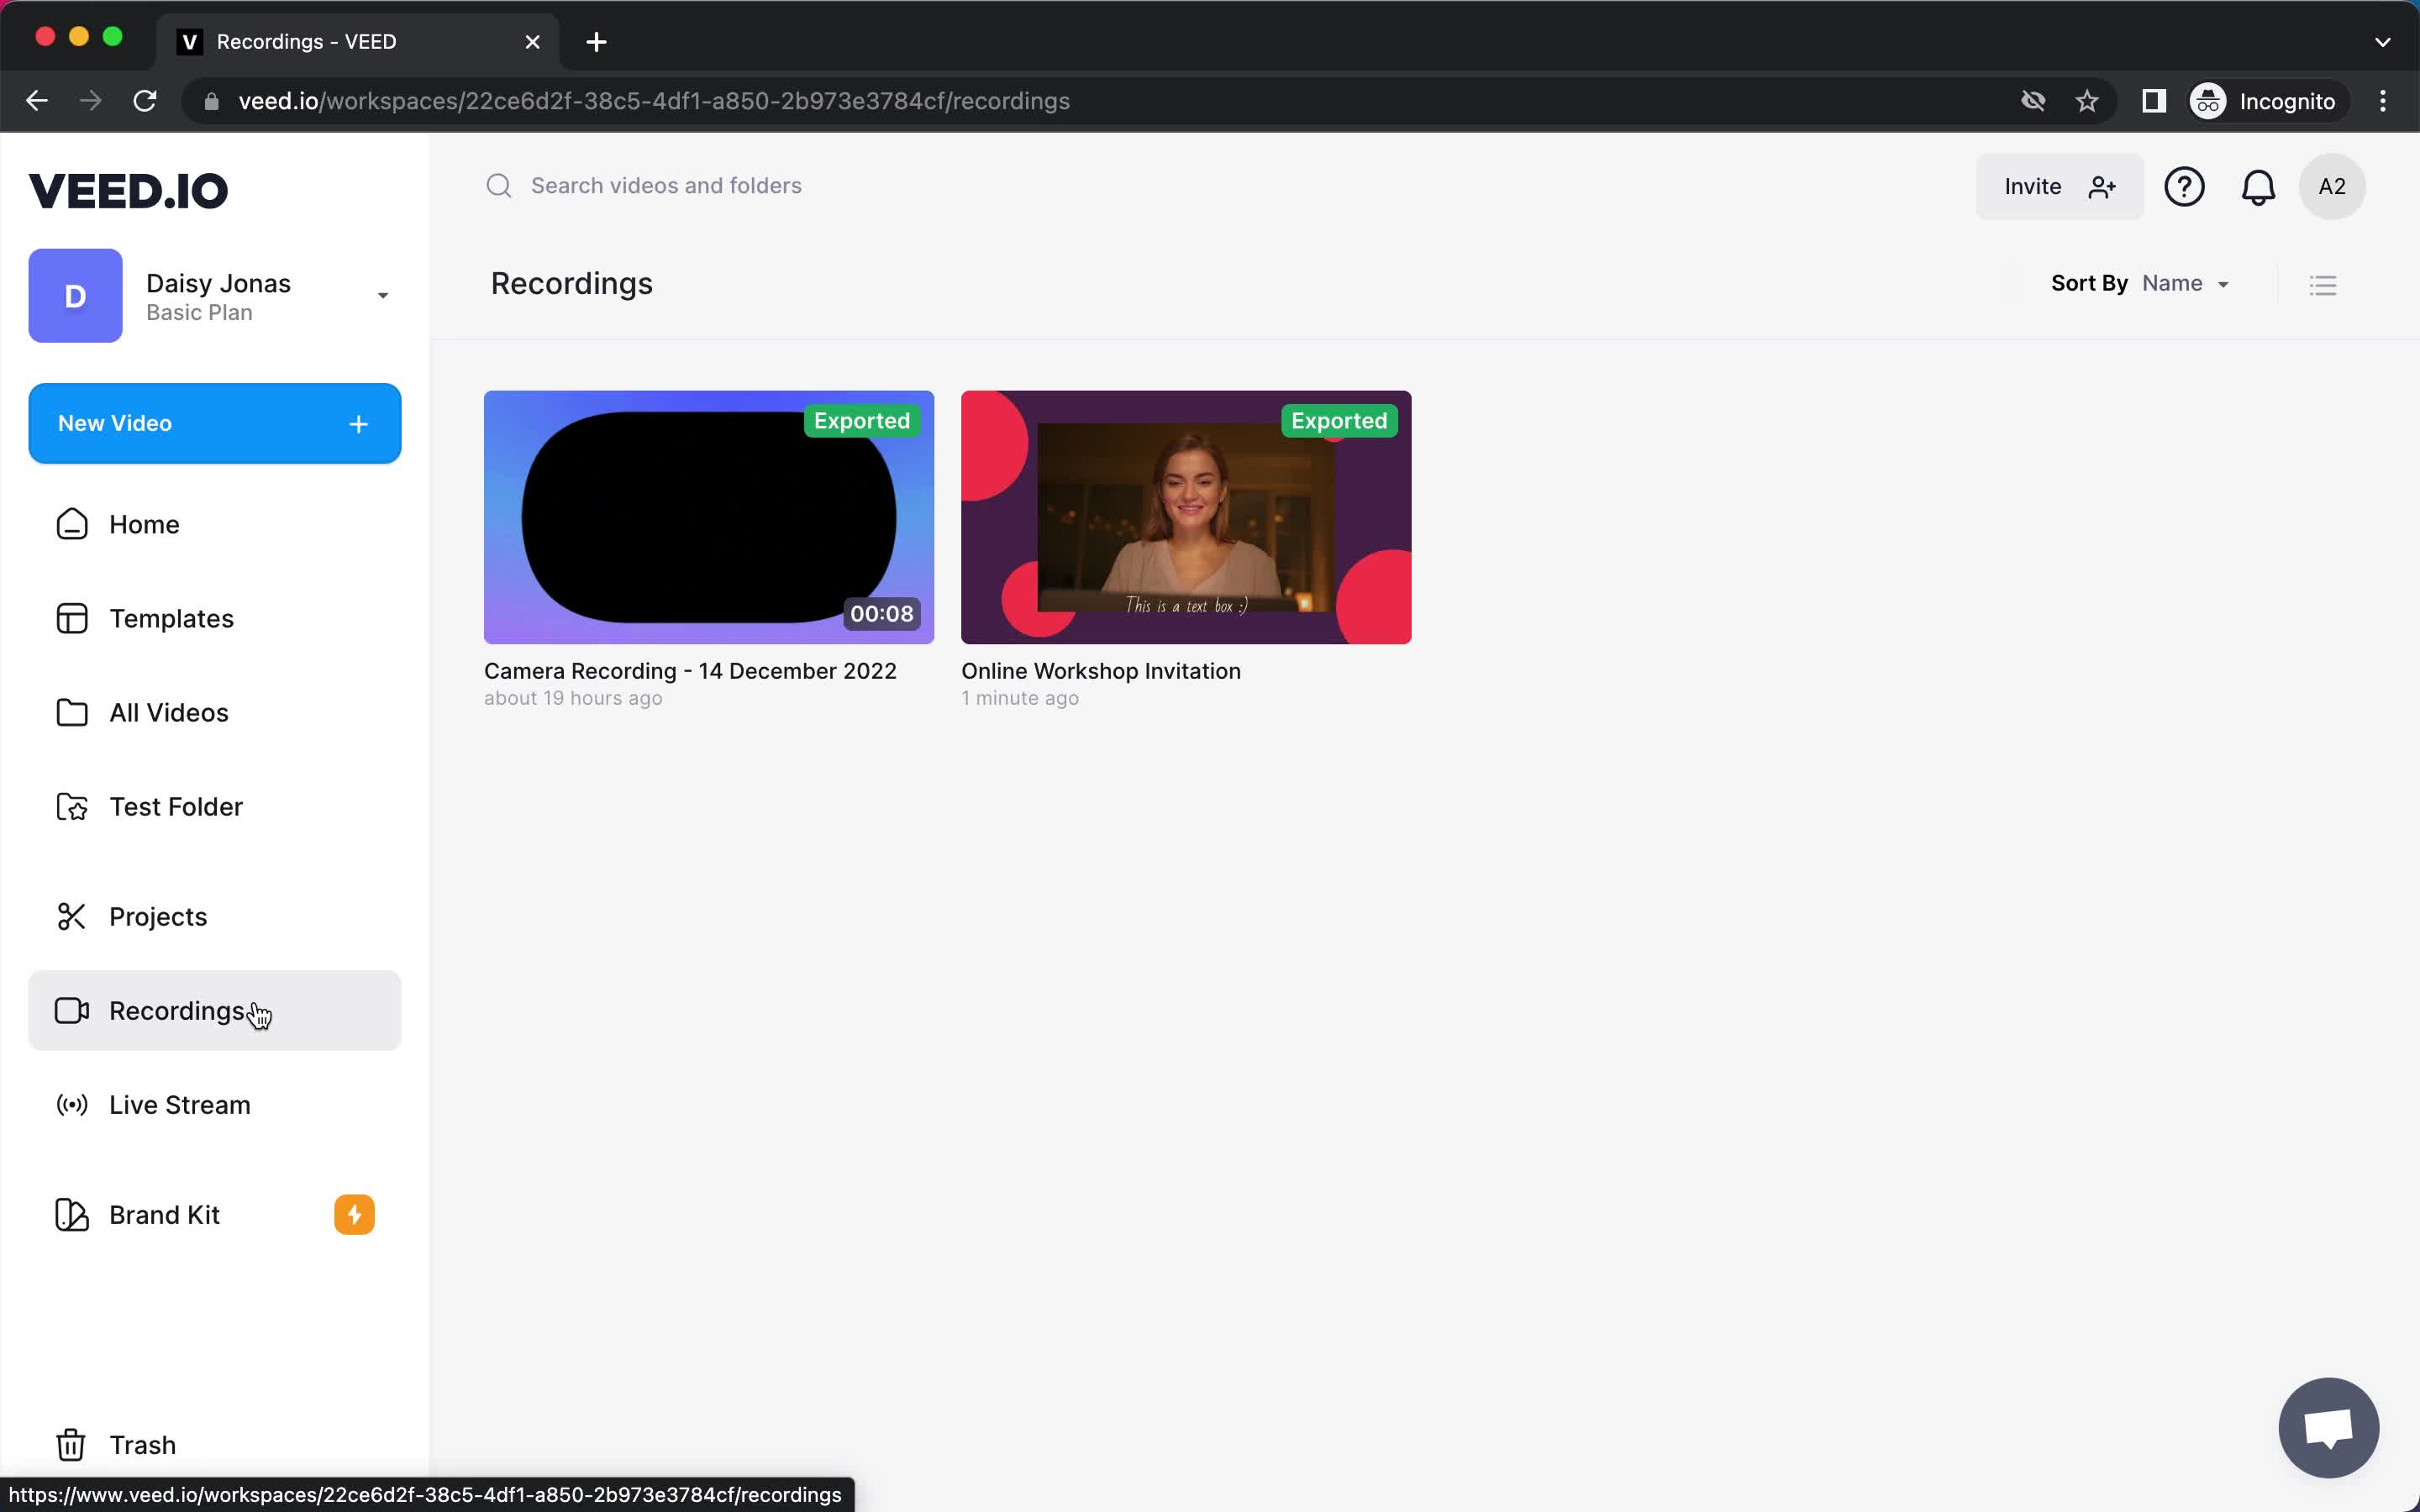Open the browser side panel icon
This screenshot has width=2420, height=1512.
2153,101
